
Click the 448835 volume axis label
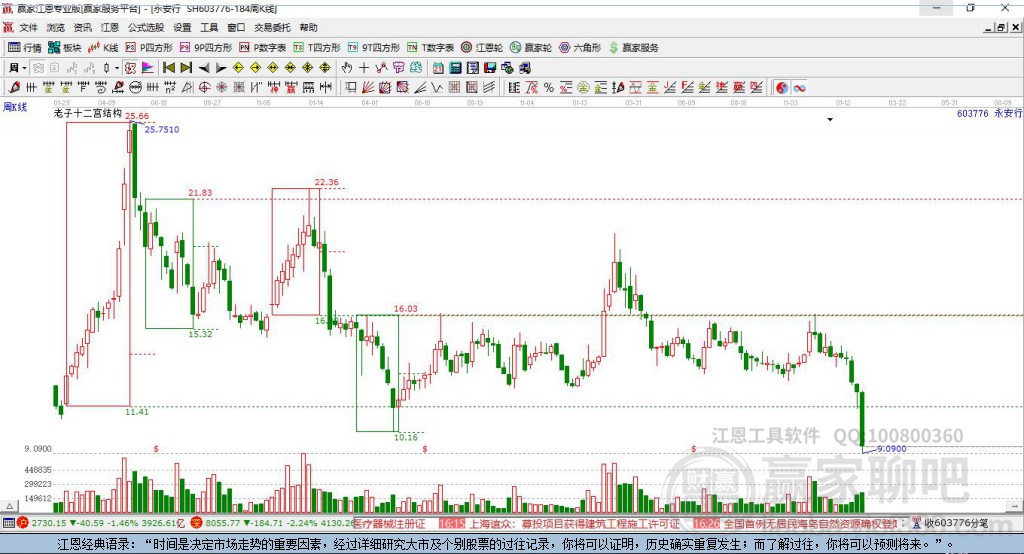(38, 470)
